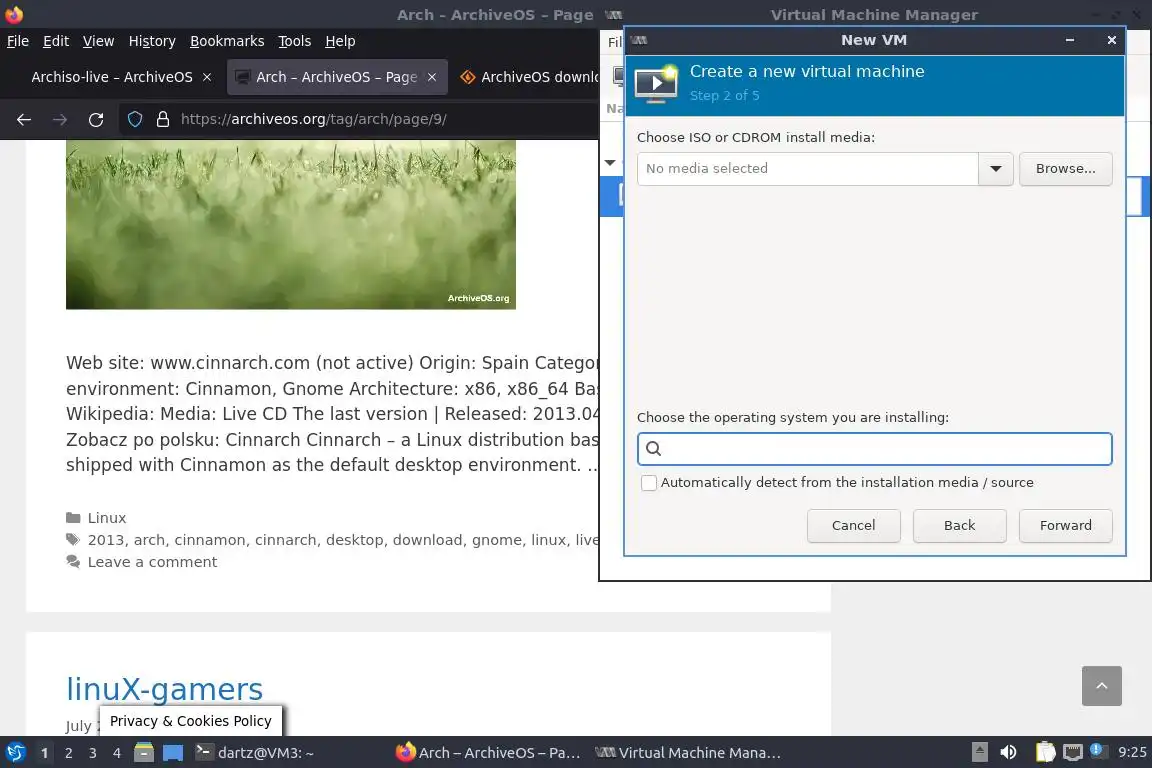1152x768 pixels.
Task: Switch to workspace 1
Action: tap(44, 753)
